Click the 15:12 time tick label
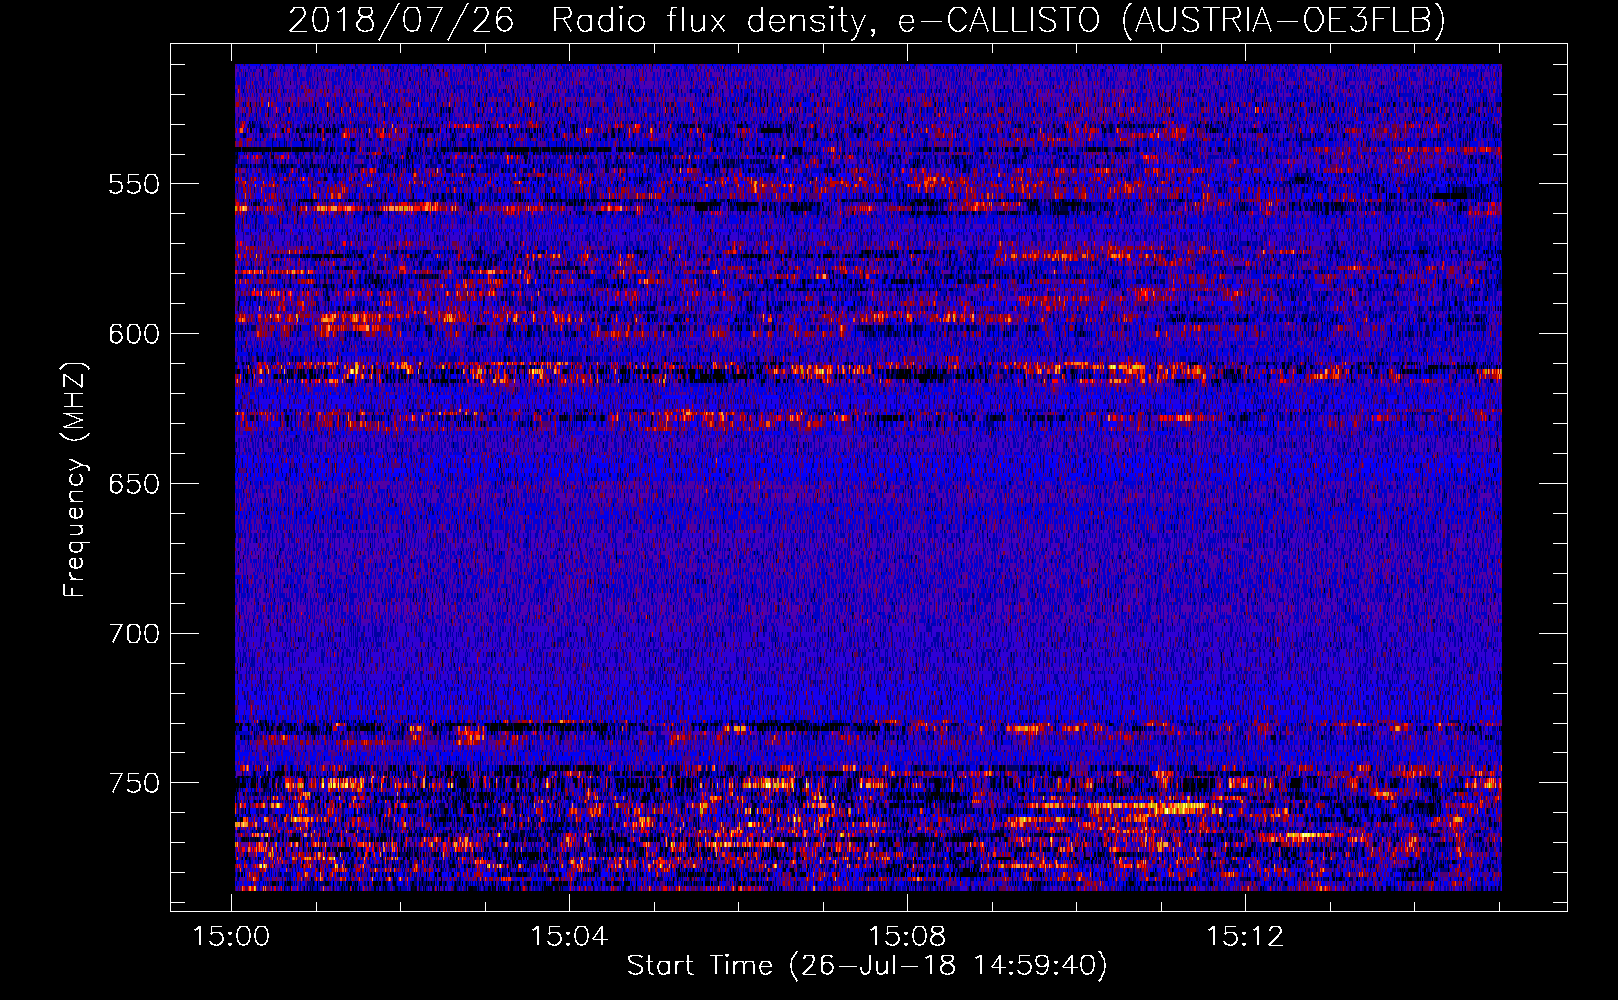 (1245, 937)
